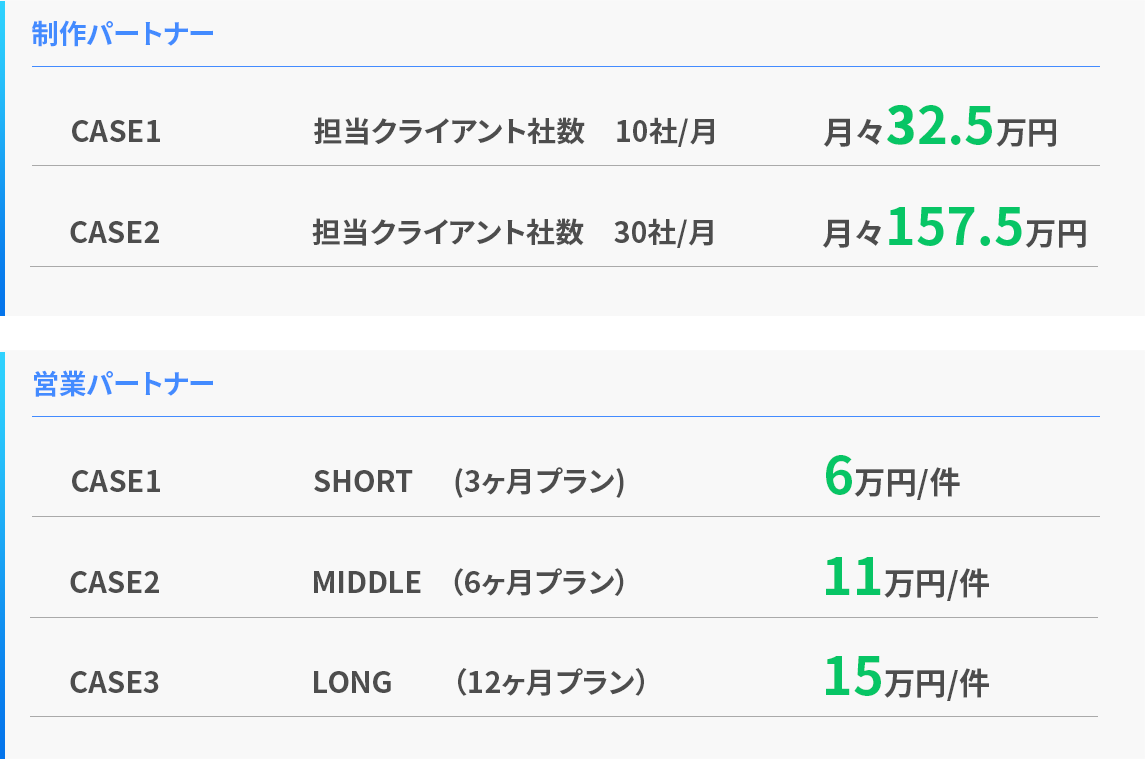
Task: Click the (12ヶ月プラン) text
Action: coord(548,683)
